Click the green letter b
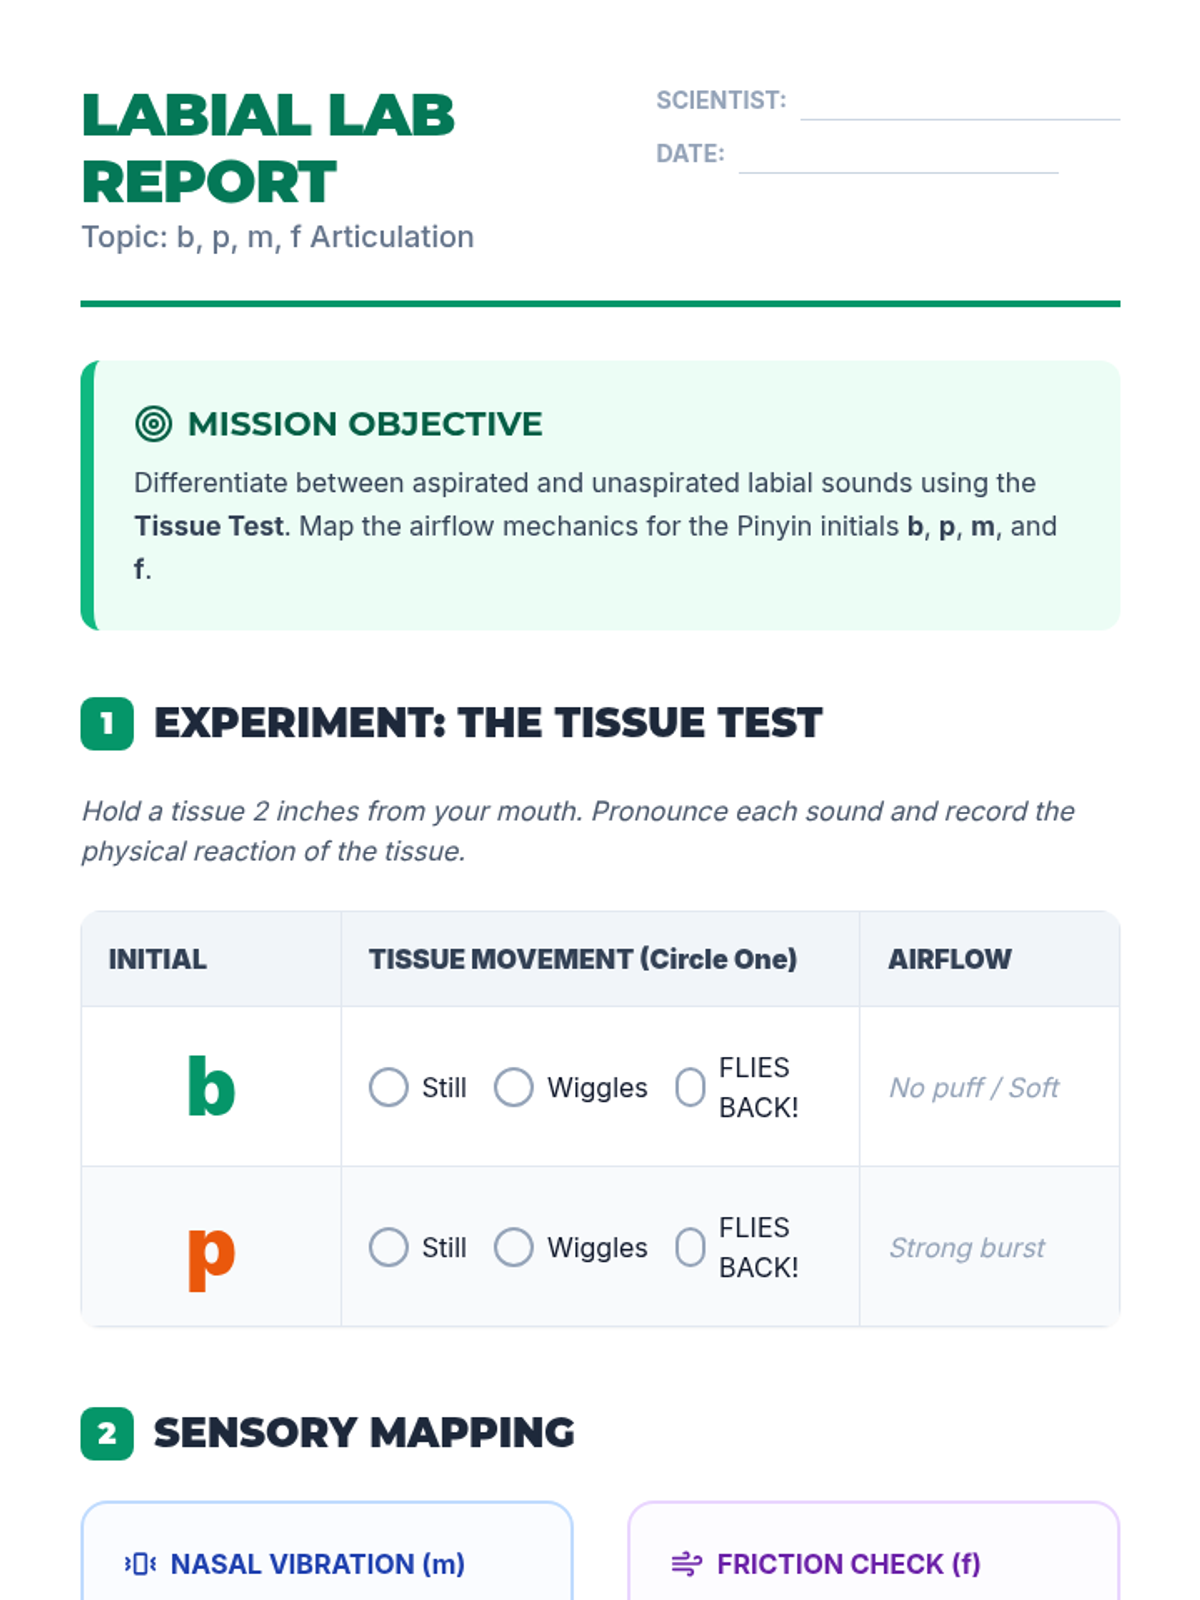The height and width of the screenshot is (1600, 1200). pyautogui.click(x=211, y=1086)
